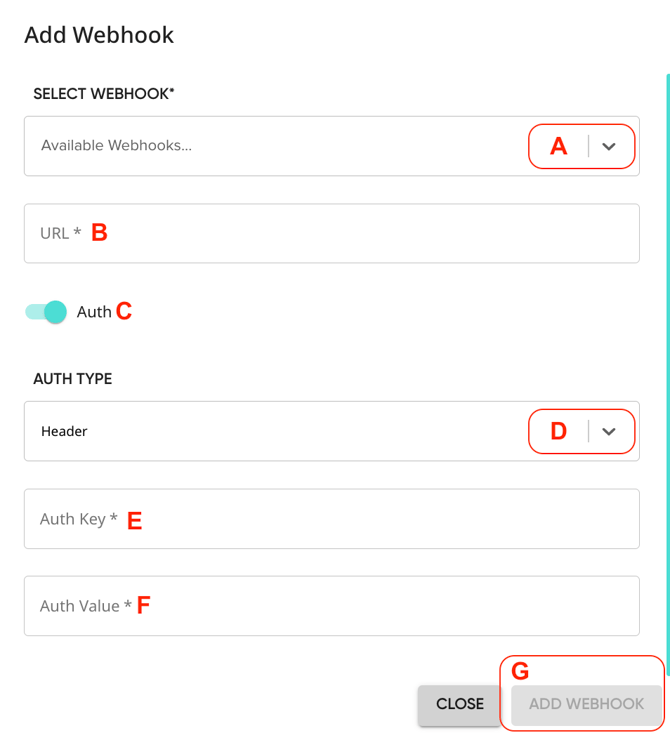Click the "SELECT WEBHOOK*" field label

104,93
